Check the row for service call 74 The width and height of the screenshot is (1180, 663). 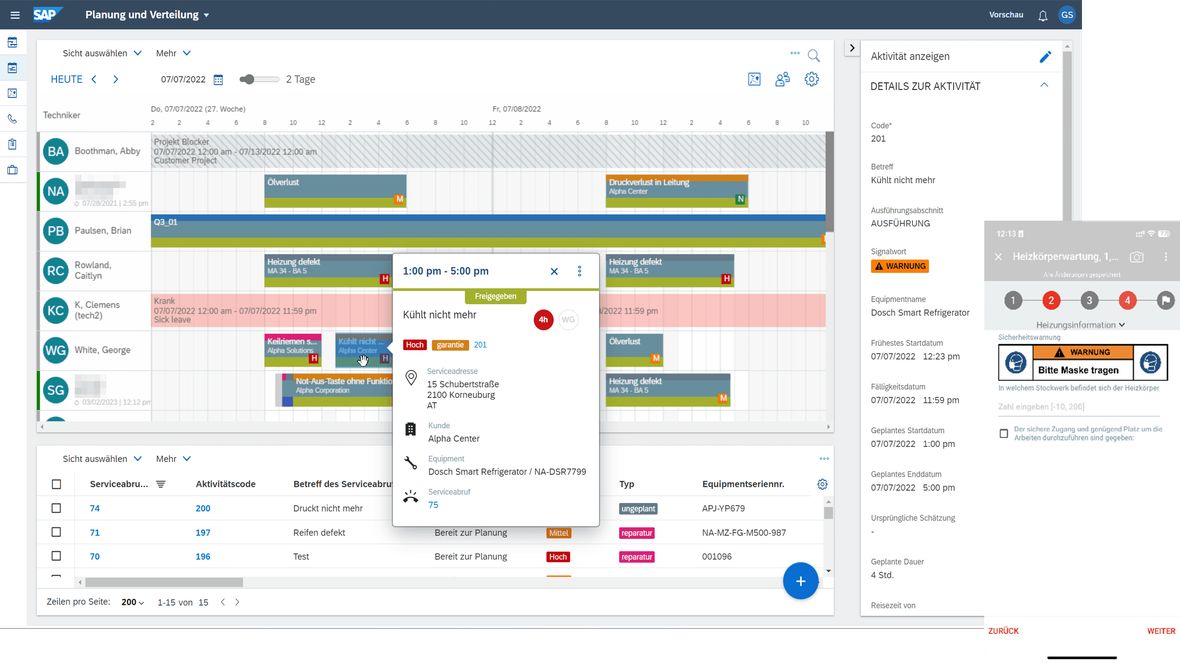click(56, 508)
